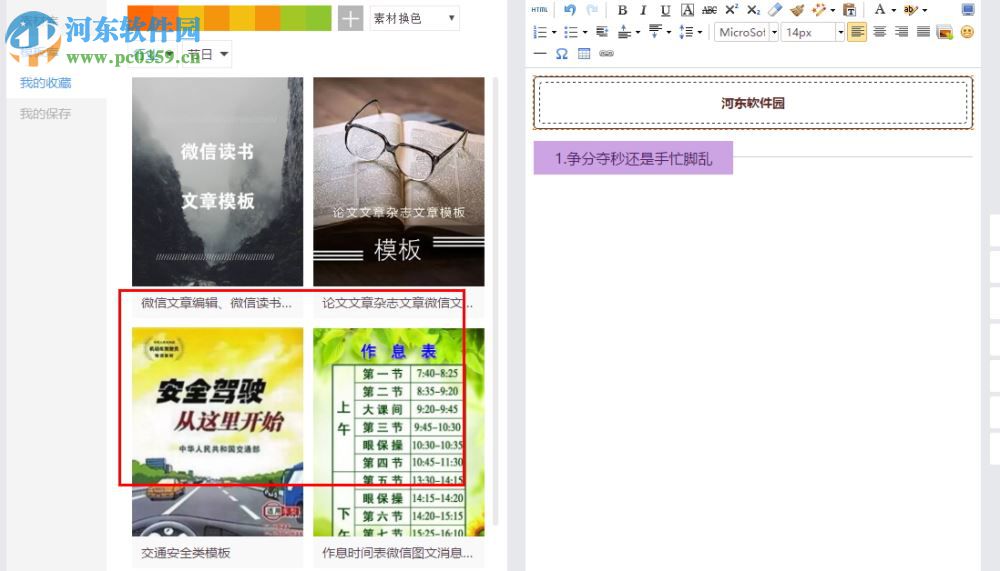
Task: Select the 作息表 timetable template thumbnail
Action: pyautogui.click(x=399, y=432)
